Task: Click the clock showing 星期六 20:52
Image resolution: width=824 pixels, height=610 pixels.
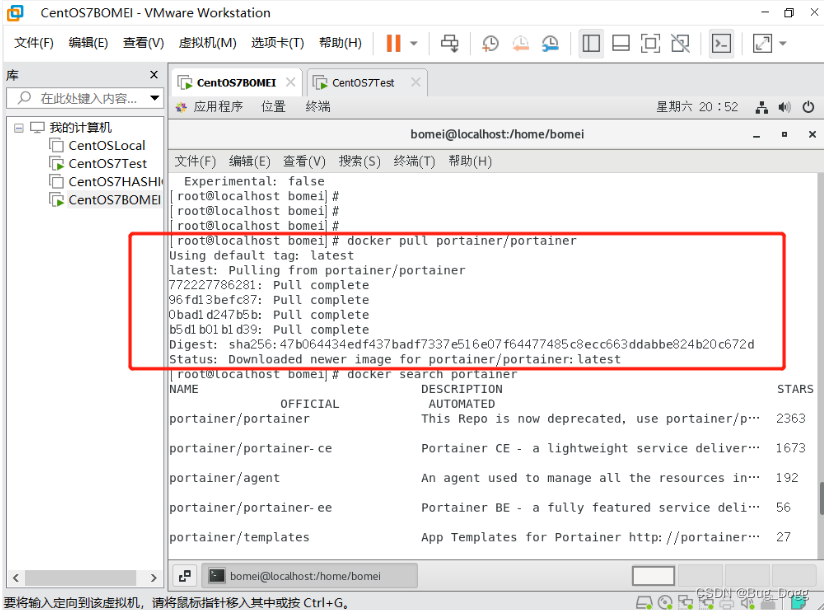Action: [x=697, y=107]
